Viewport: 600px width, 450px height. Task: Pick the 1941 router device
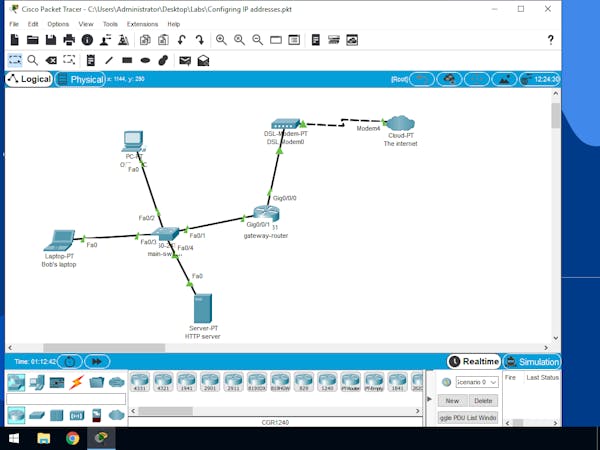pos(187,382)
